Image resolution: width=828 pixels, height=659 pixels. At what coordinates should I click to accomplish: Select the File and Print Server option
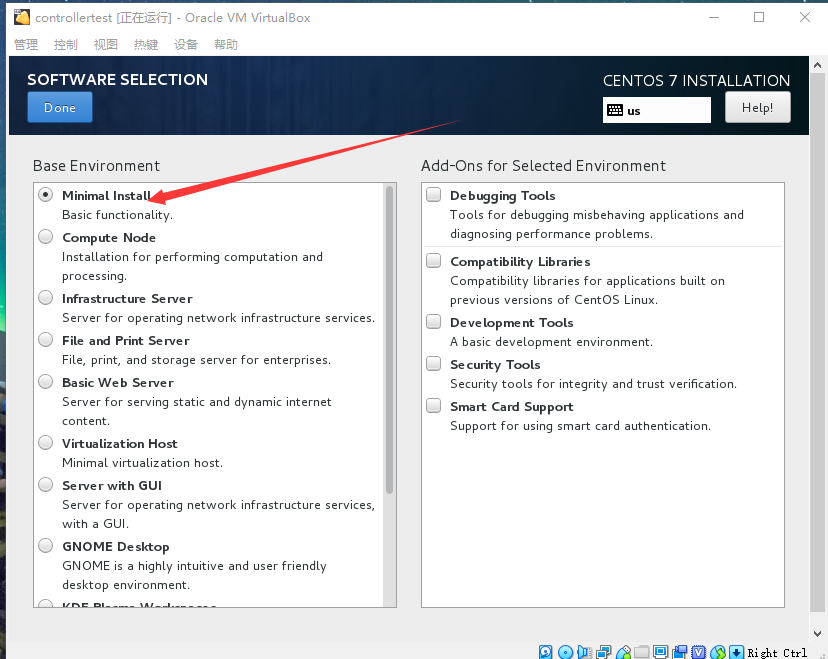tap(46, 340)
